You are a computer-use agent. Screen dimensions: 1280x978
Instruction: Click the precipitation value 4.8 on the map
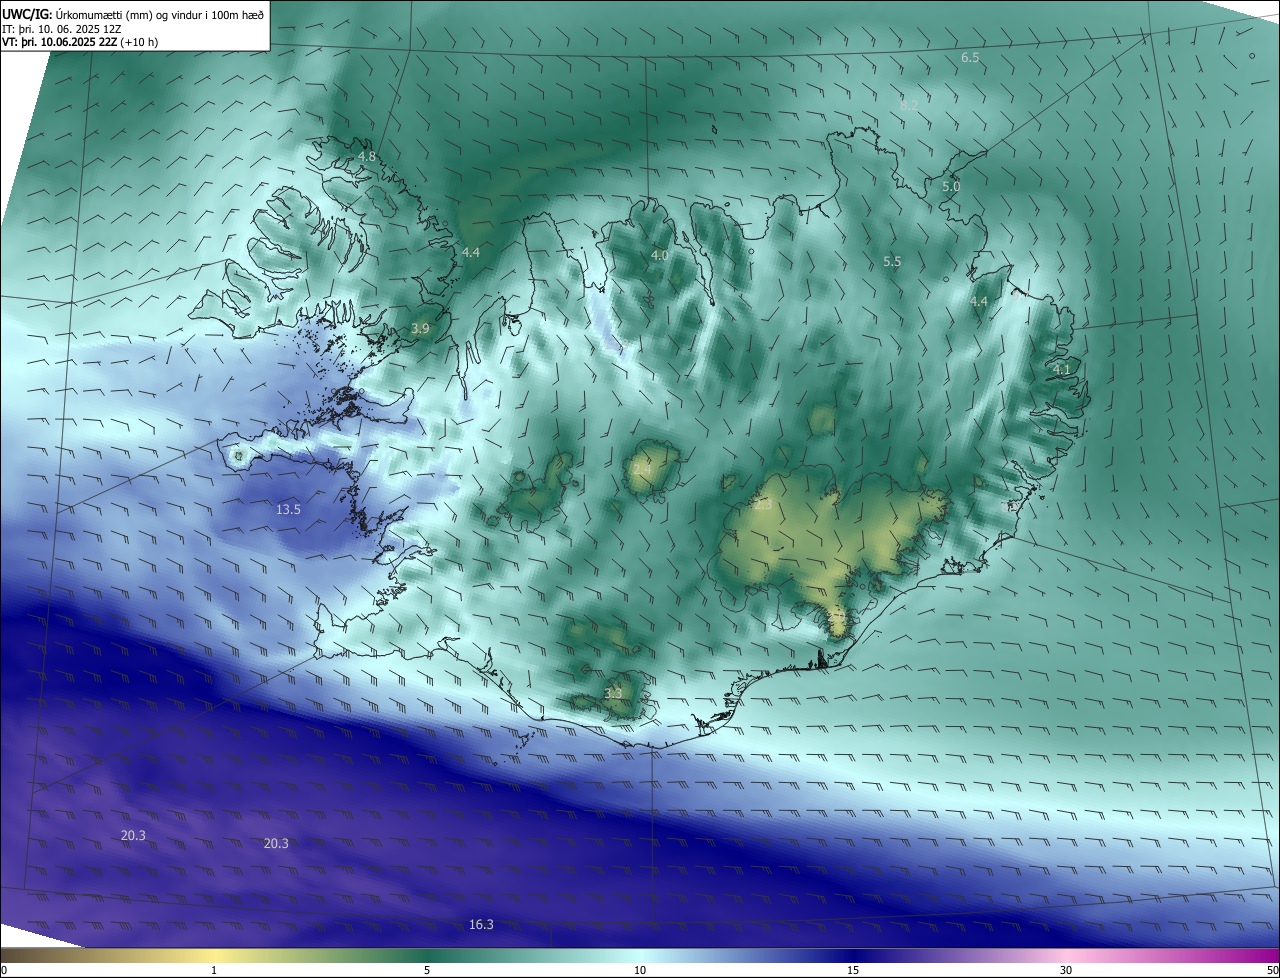pyautogui.click(x=367, y=157)
